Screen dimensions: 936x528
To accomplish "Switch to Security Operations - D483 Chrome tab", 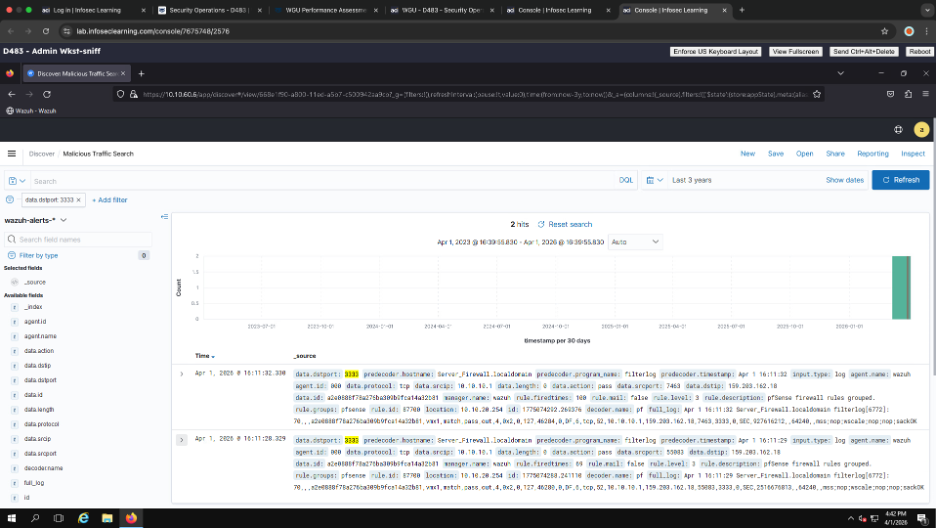I will pyautogui.click(x=209, y=10).
